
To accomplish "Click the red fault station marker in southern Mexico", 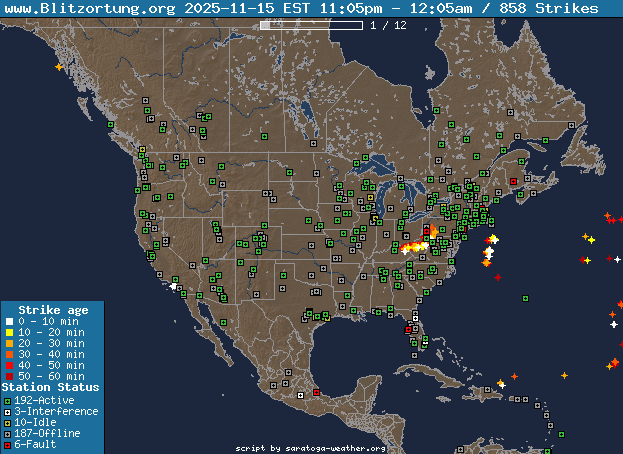I will pyautogui.click(x=317, y=393).
